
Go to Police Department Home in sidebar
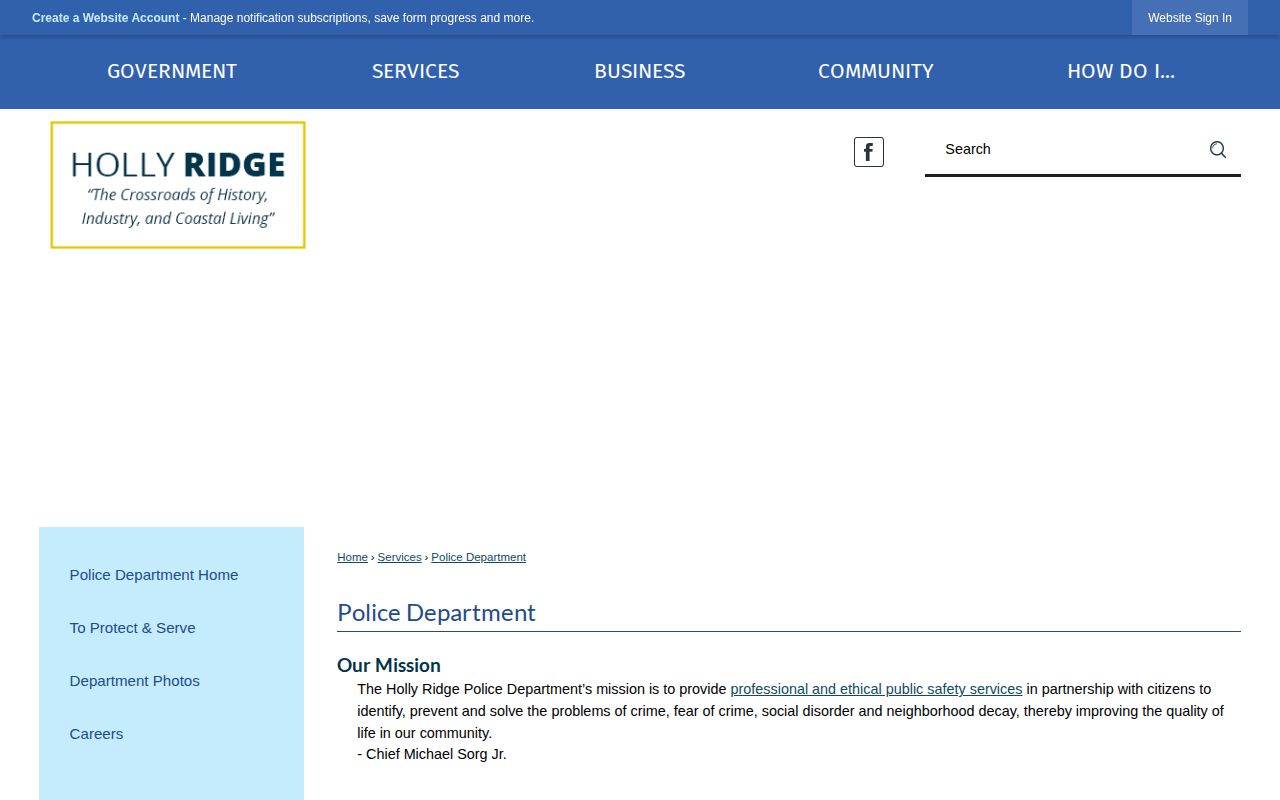tap(154, 575)
